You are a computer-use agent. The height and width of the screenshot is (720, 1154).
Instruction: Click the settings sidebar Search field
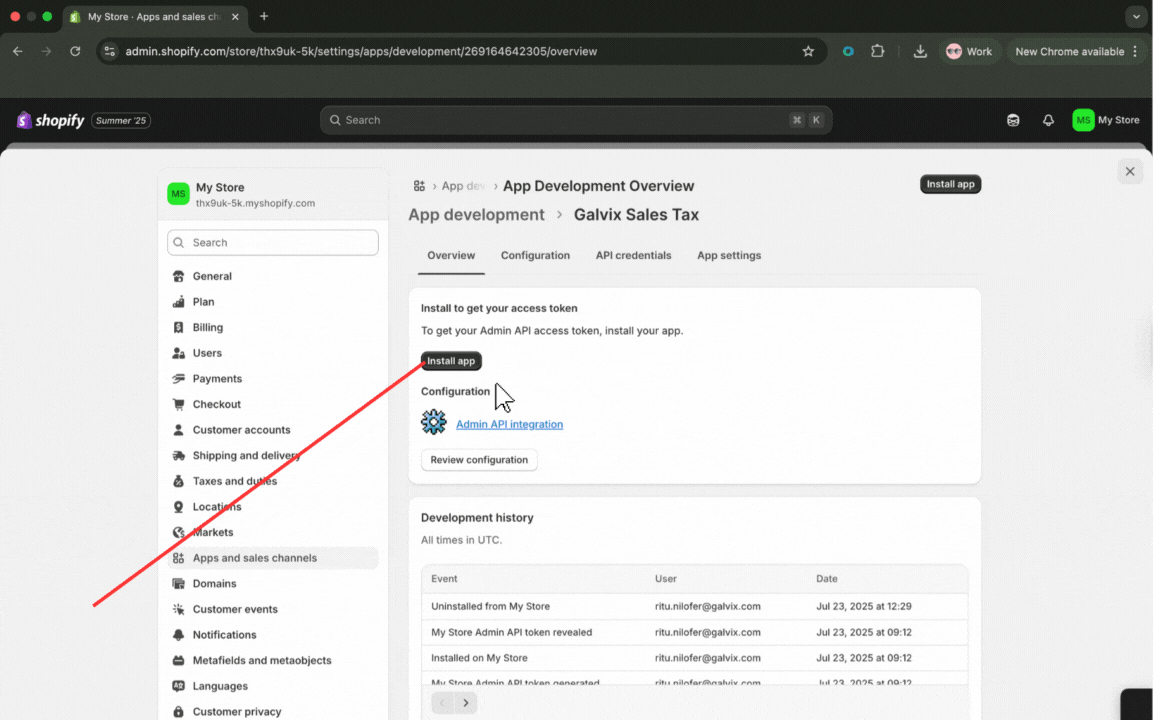tap(272, 242)
